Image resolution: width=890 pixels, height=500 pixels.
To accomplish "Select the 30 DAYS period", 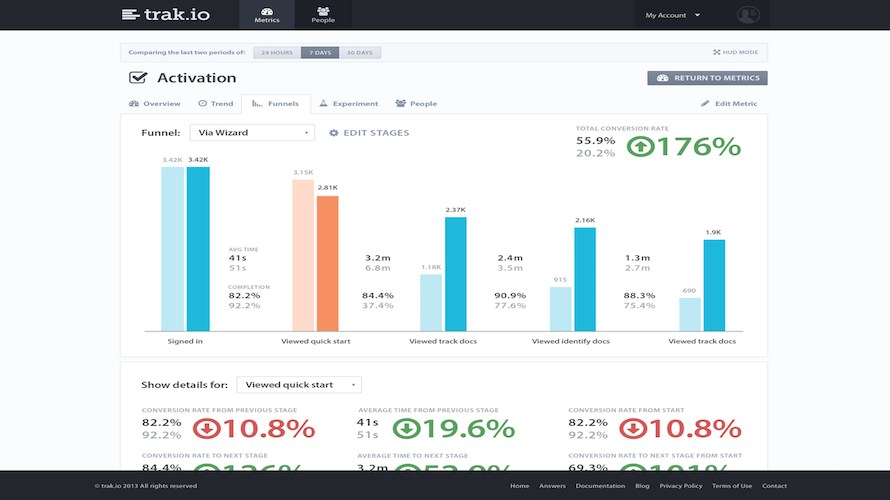I will pyautogui.click(x=360, y=53).
